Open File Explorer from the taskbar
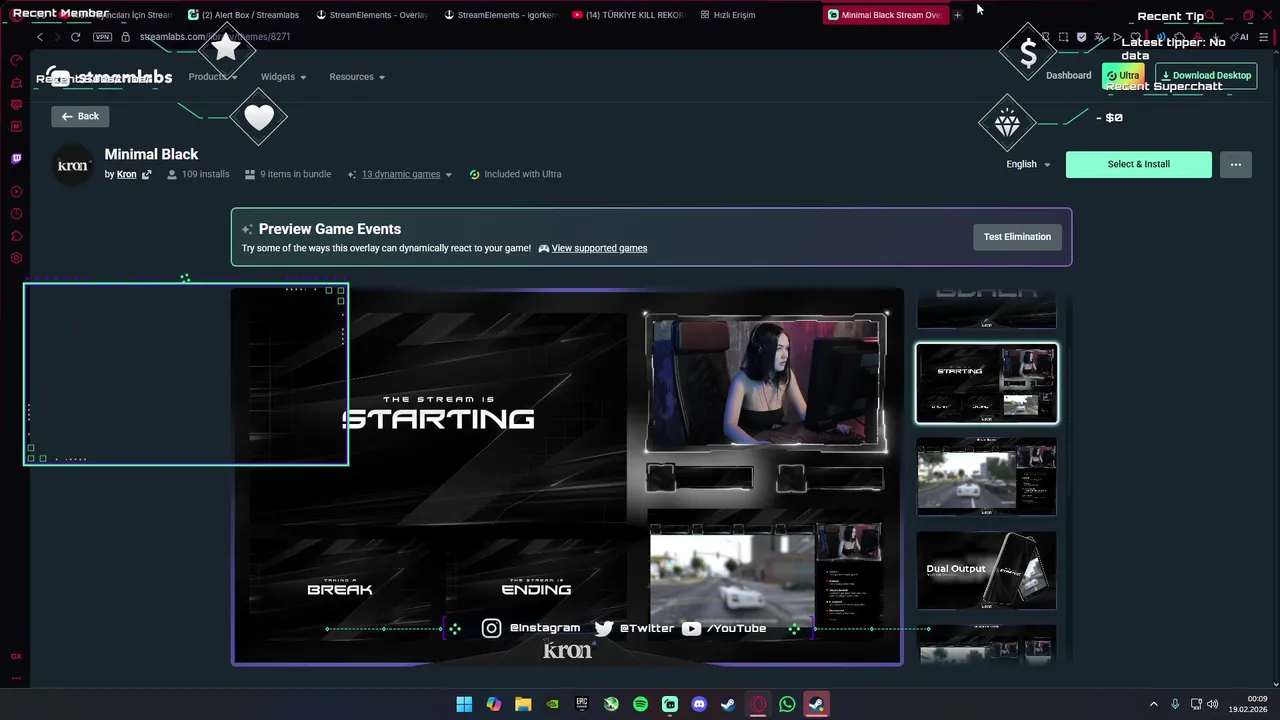The height and width of the screenshot is (720, 1280). pyautogui.click(x=523, y=704)
